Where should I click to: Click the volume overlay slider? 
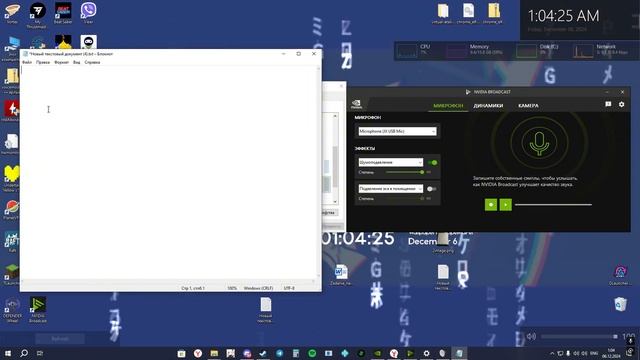pos(579,337)
